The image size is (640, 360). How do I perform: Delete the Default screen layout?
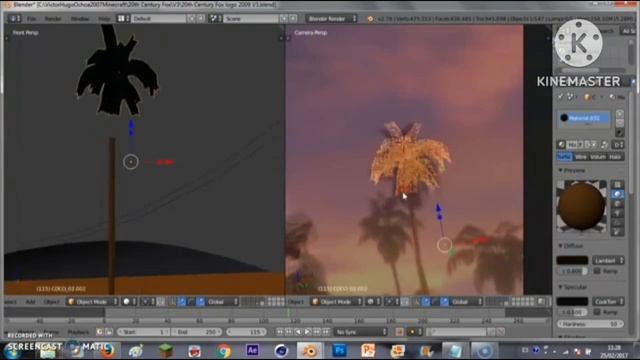click(200, 18)
